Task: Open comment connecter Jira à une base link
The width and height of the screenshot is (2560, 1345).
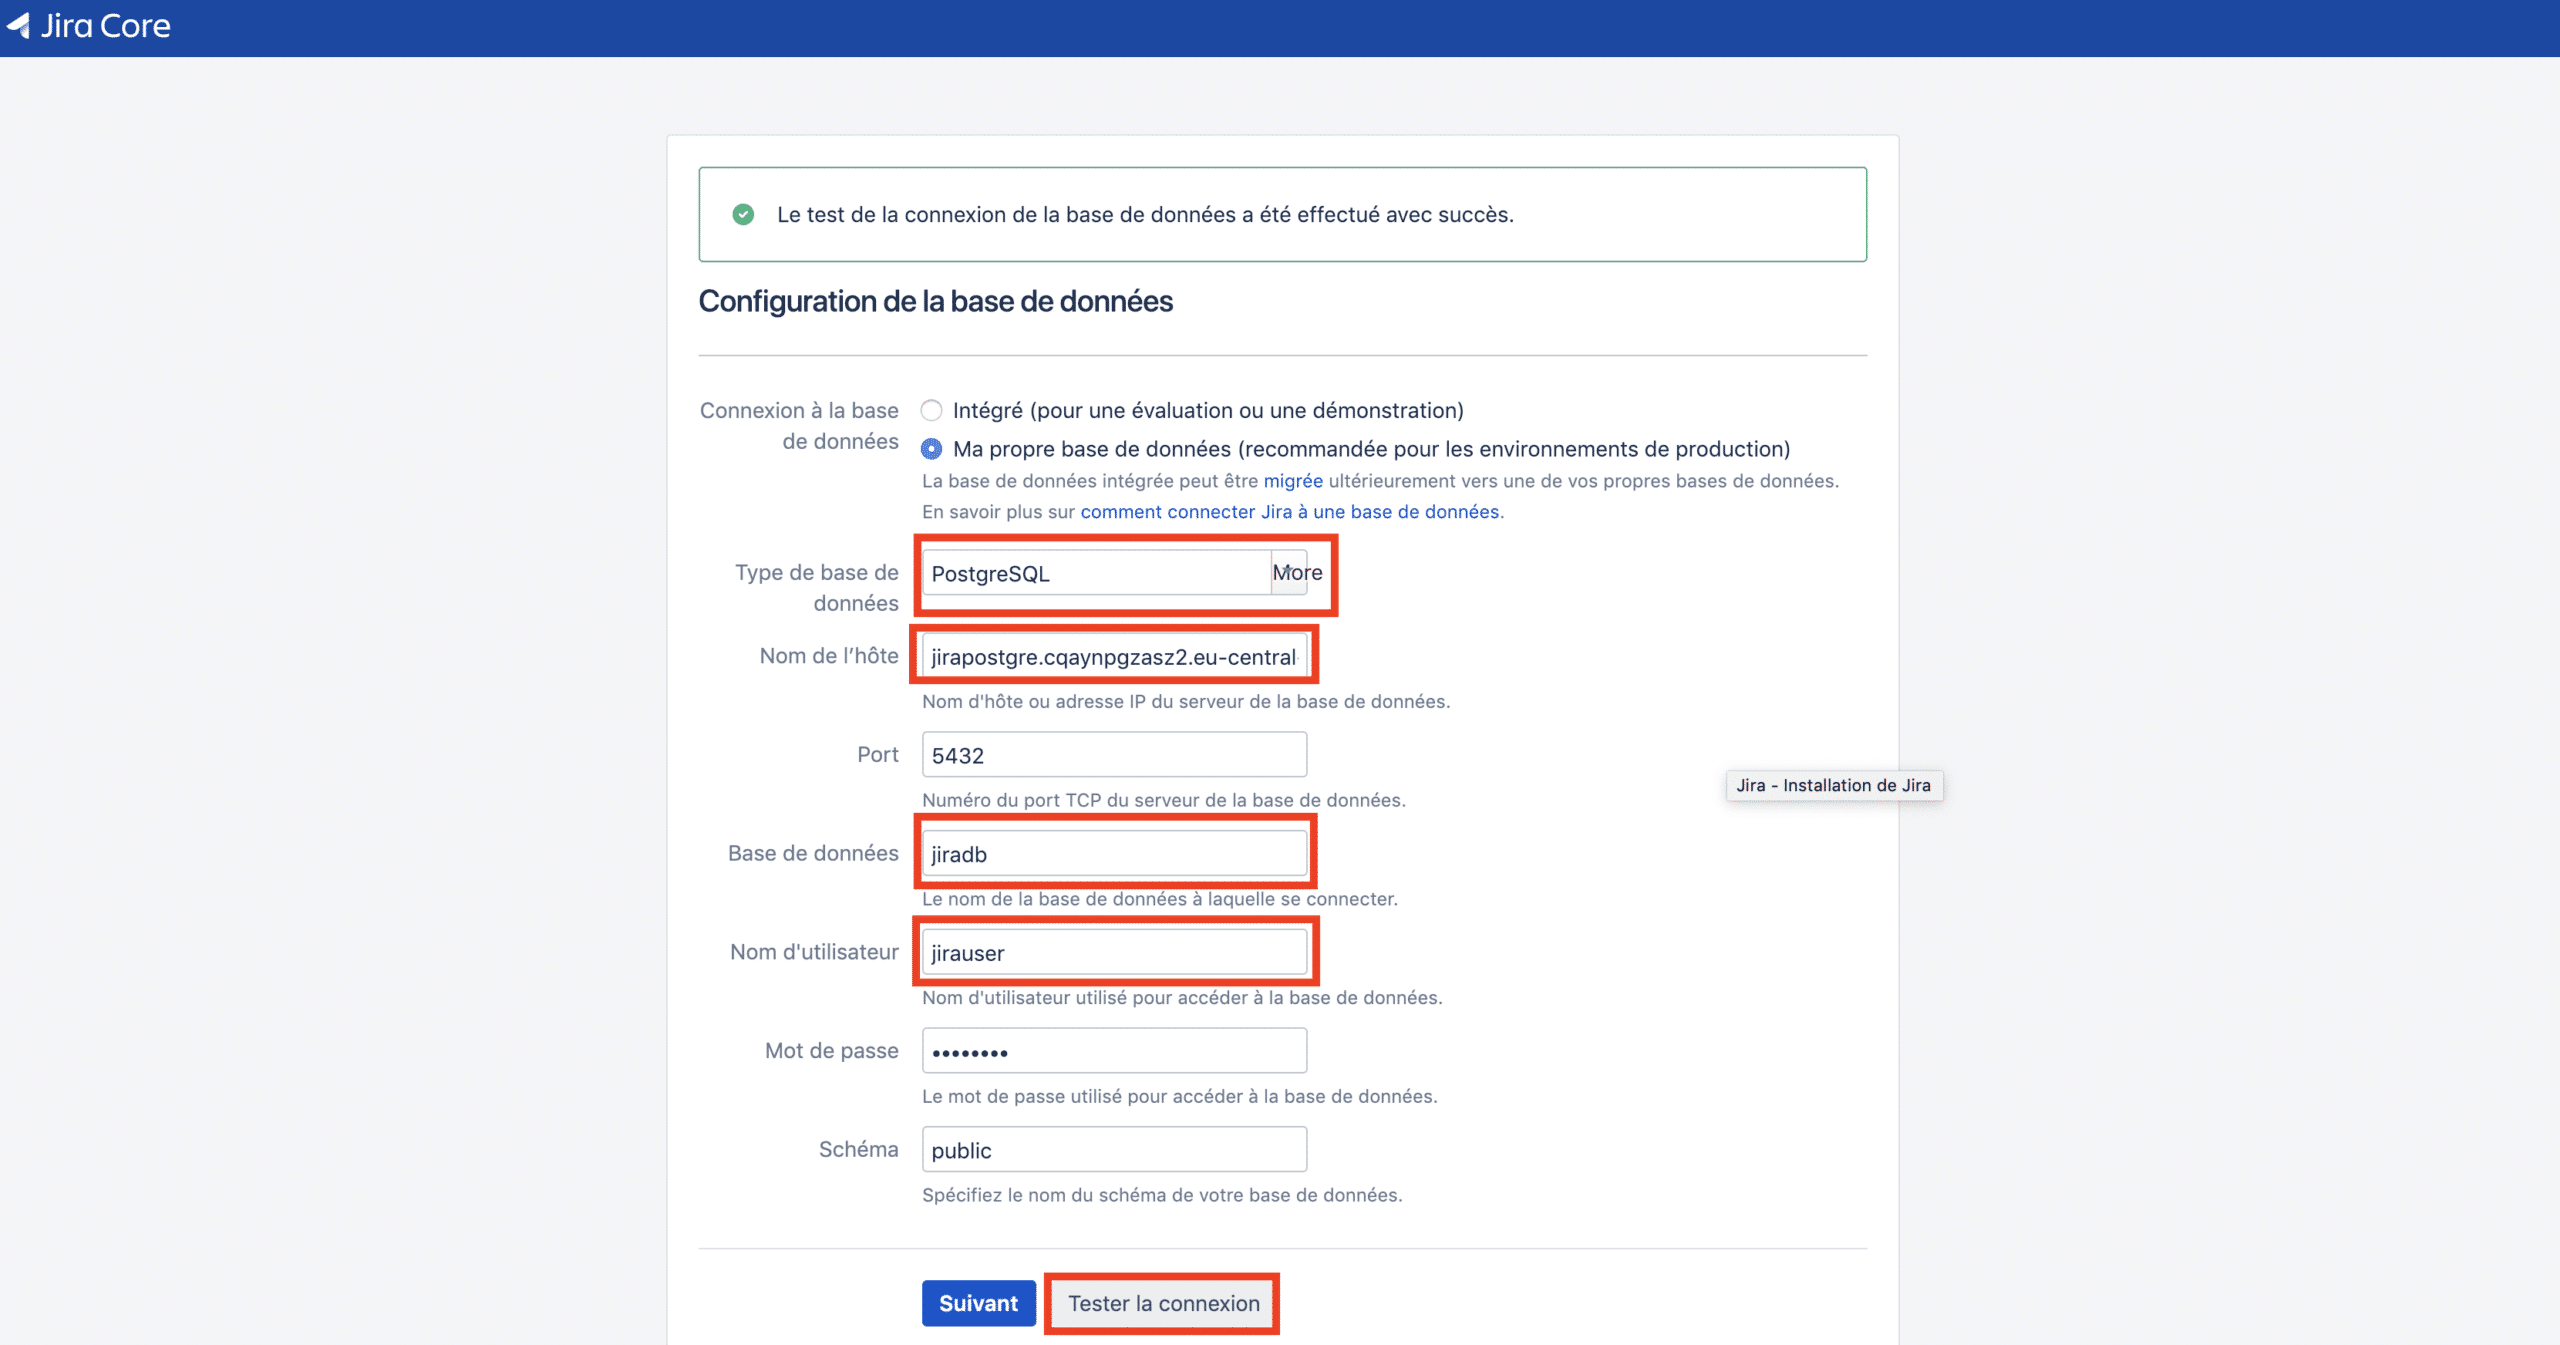Action: pos(1290,512)
